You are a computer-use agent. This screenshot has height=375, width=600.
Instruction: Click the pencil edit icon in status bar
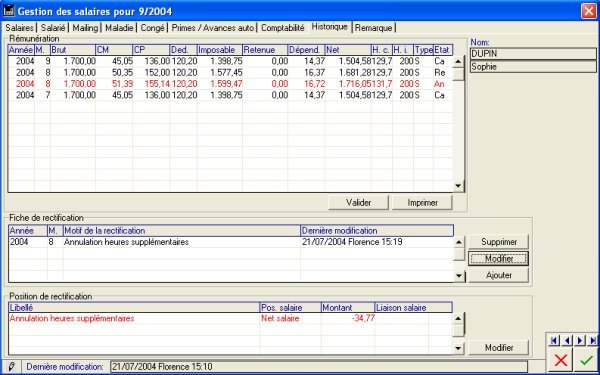[x=11, y=367]
